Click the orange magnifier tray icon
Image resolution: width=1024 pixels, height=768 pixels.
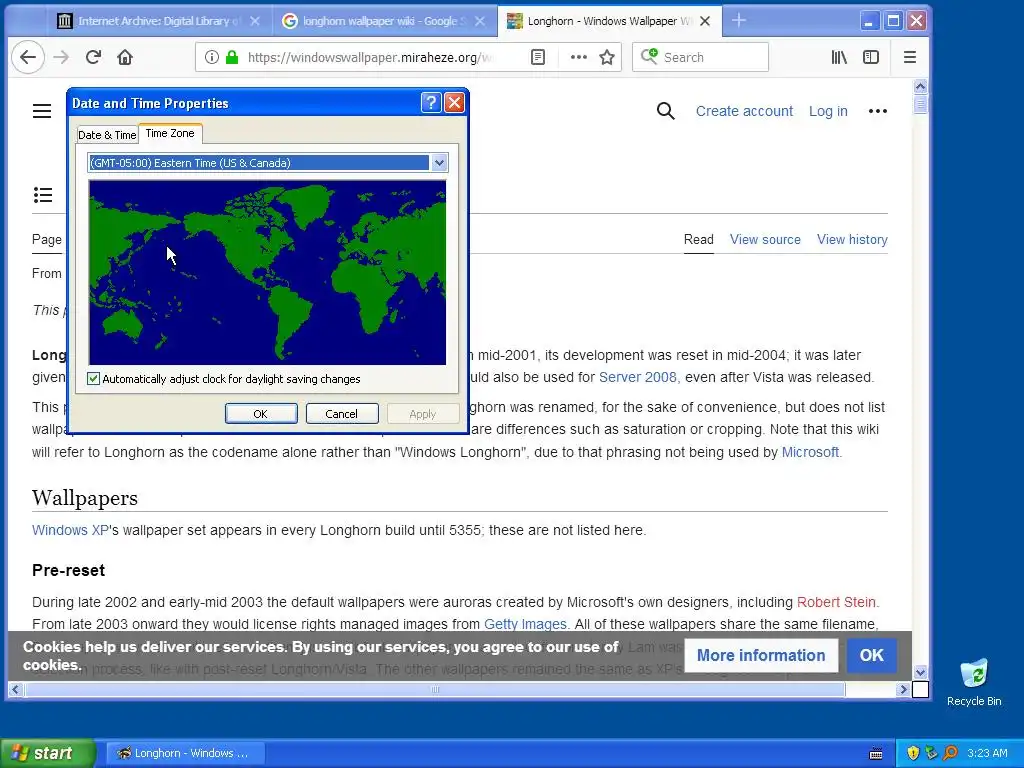[x=951, y=753]
